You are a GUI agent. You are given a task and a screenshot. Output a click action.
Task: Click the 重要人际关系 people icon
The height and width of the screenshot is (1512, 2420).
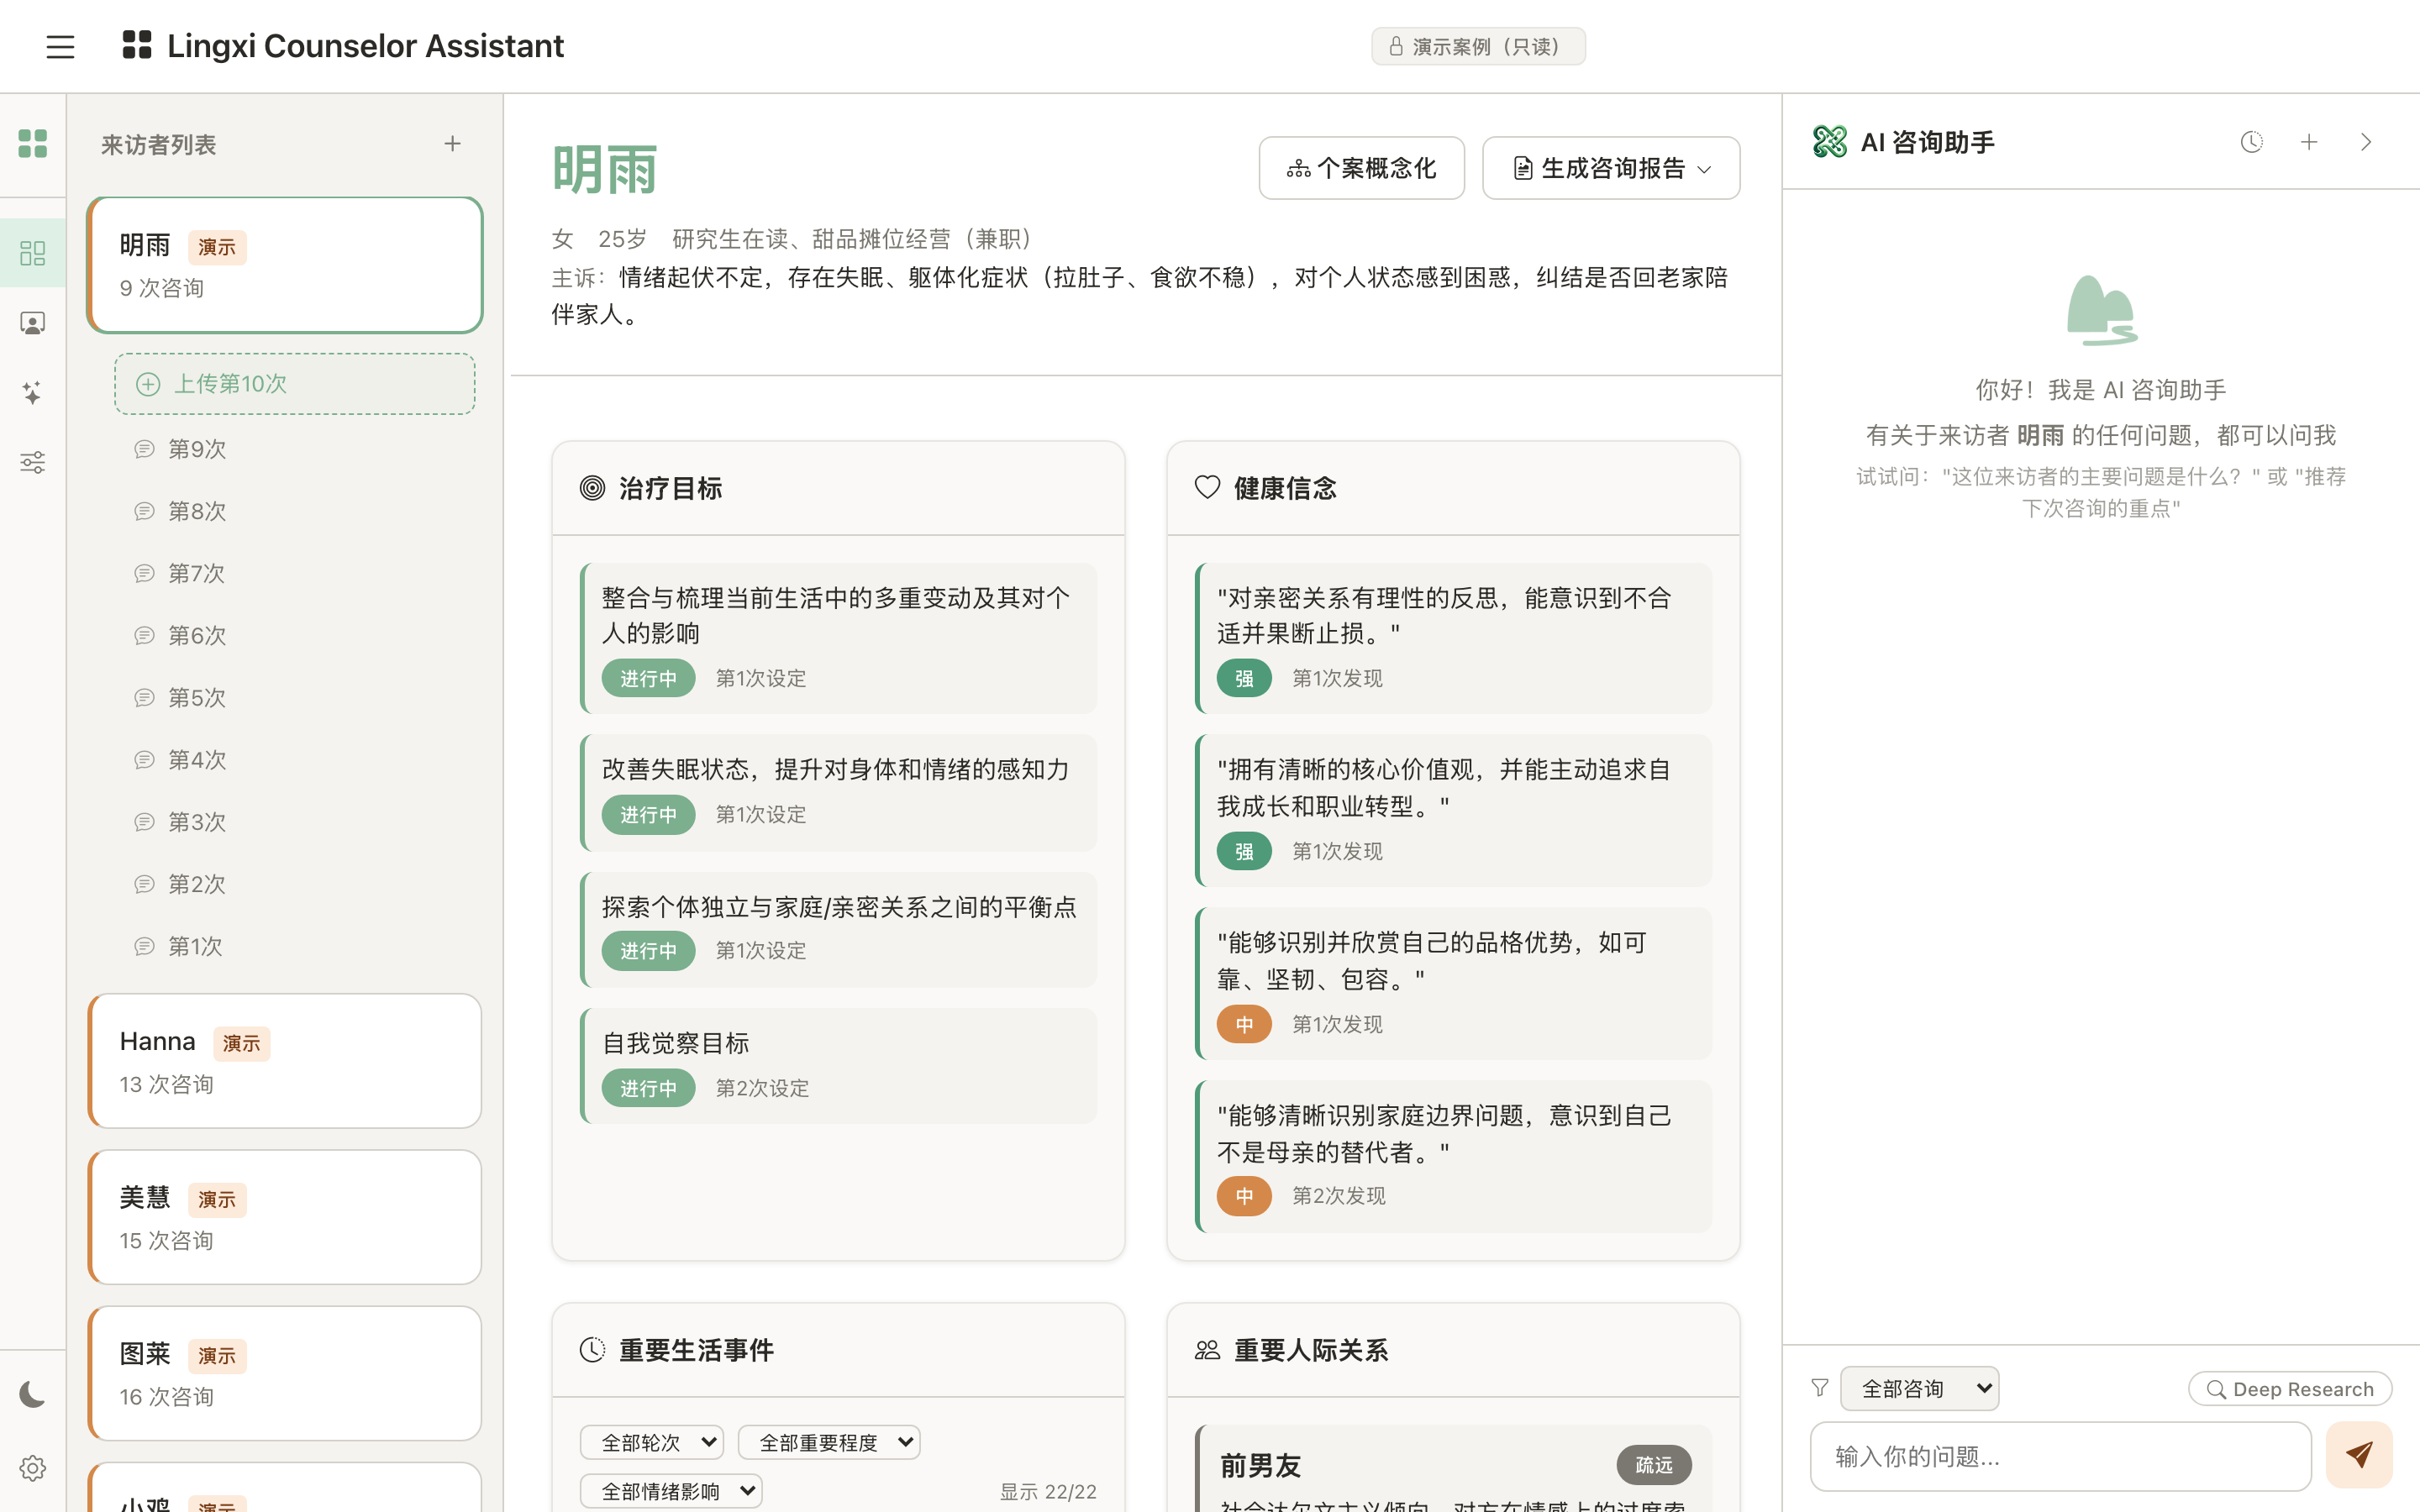1207,1350
